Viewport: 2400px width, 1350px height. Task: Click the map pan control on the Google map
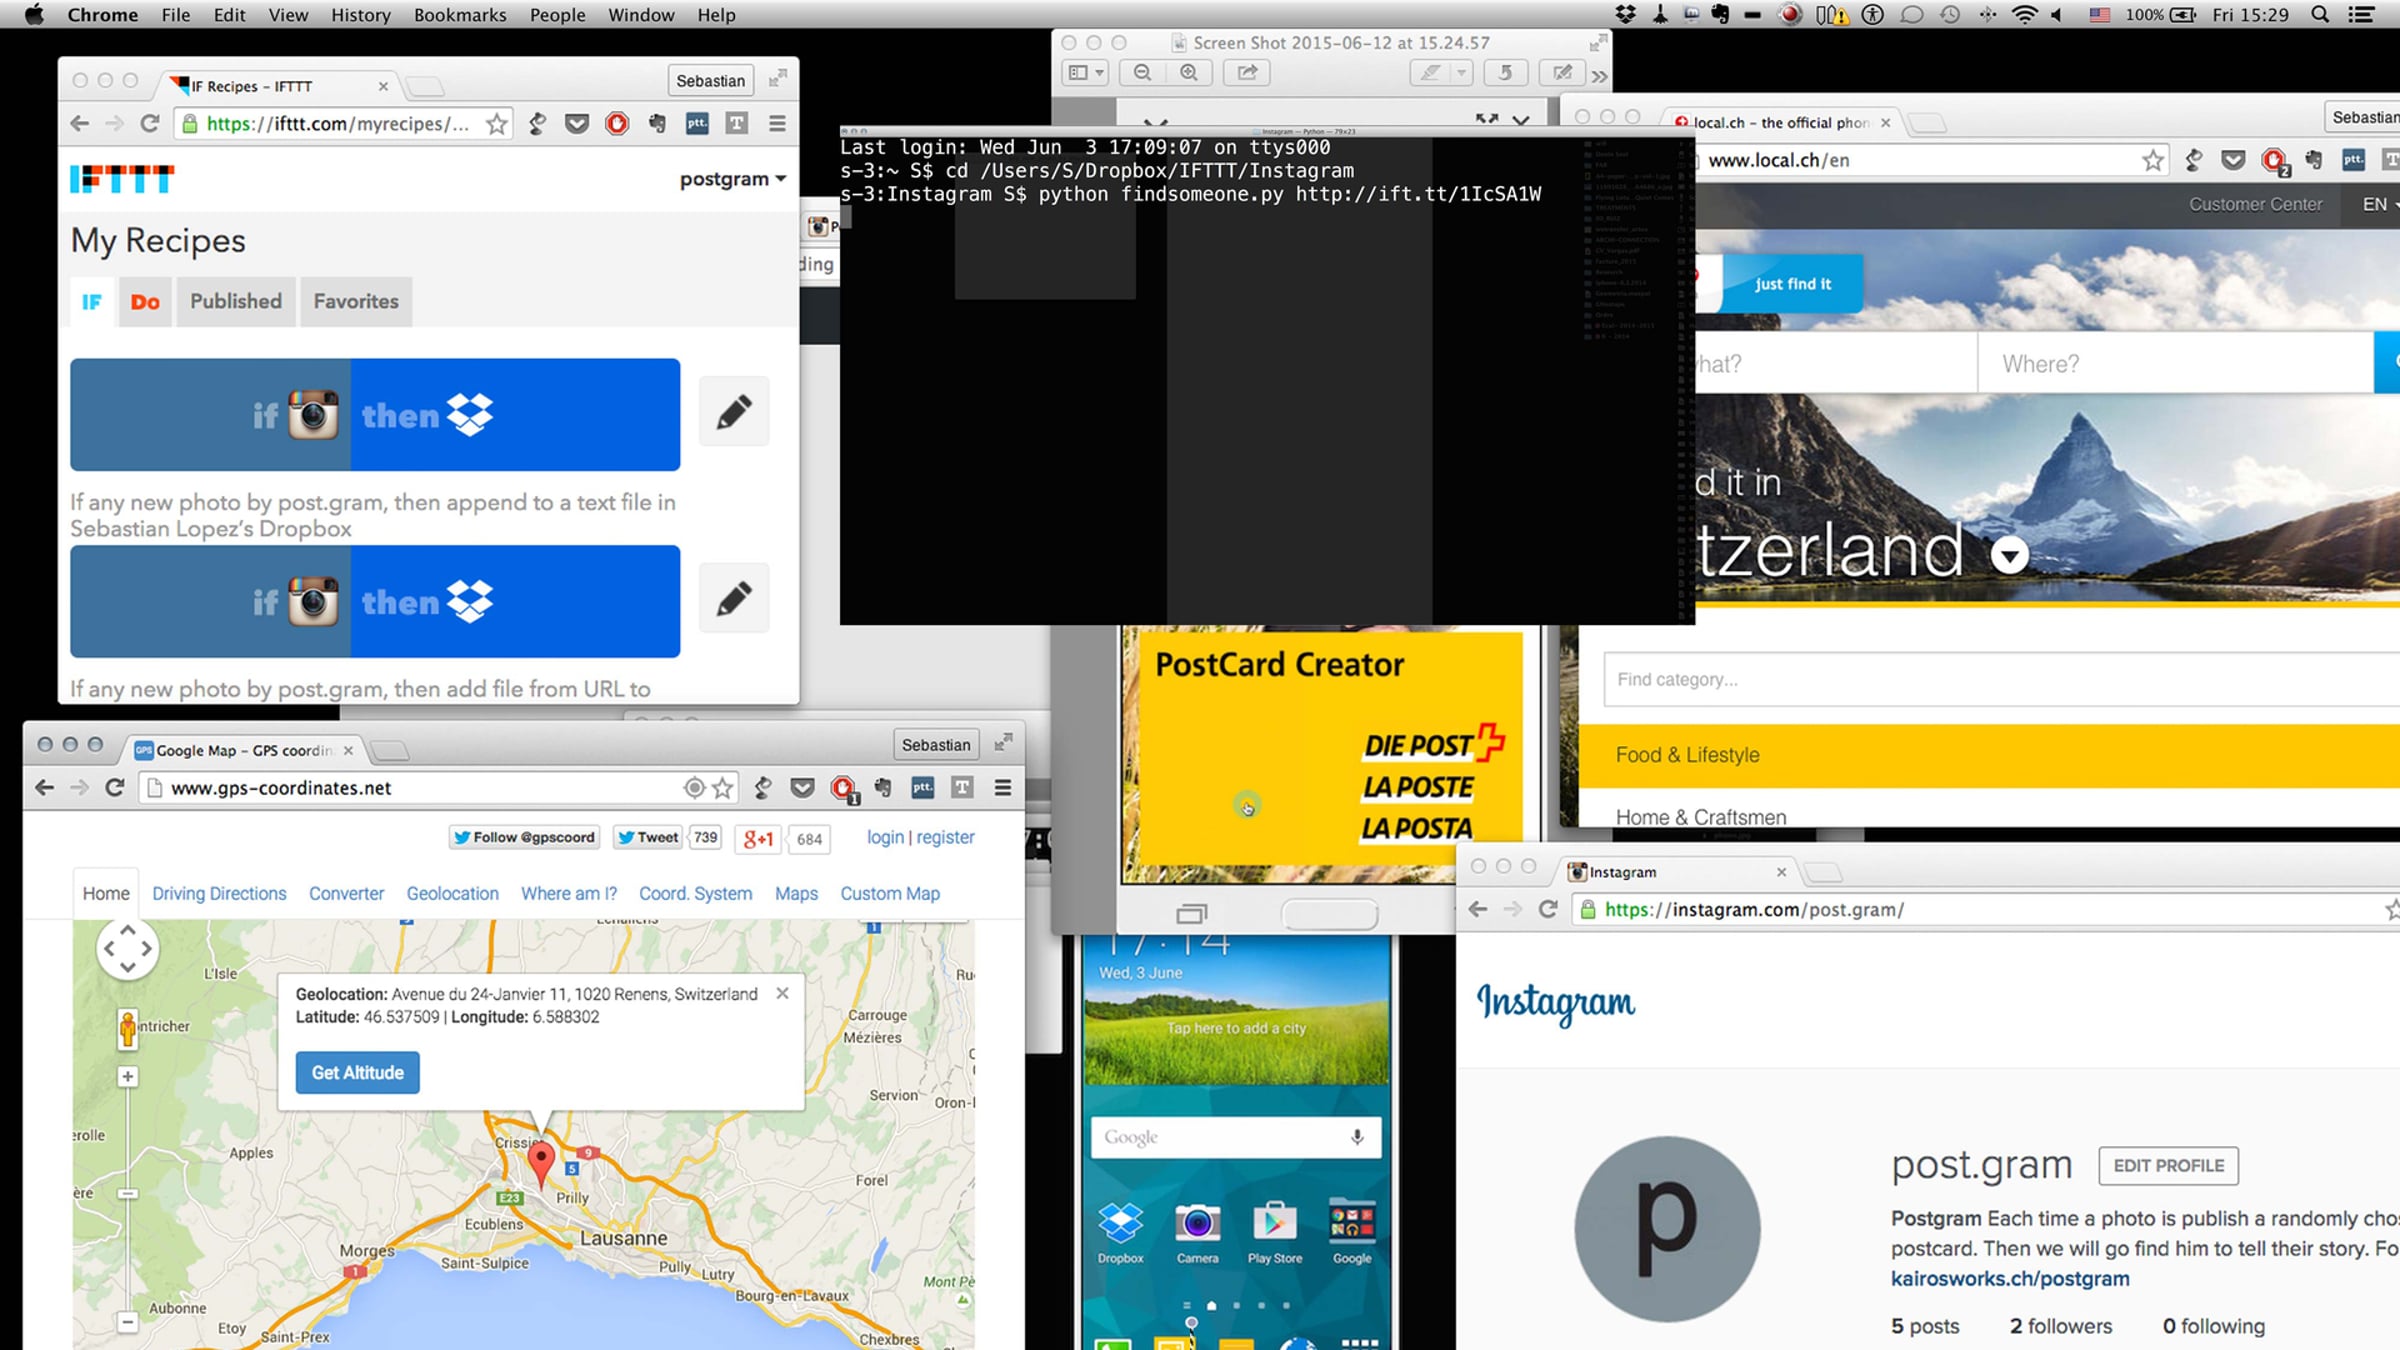(x=127, y=949)
